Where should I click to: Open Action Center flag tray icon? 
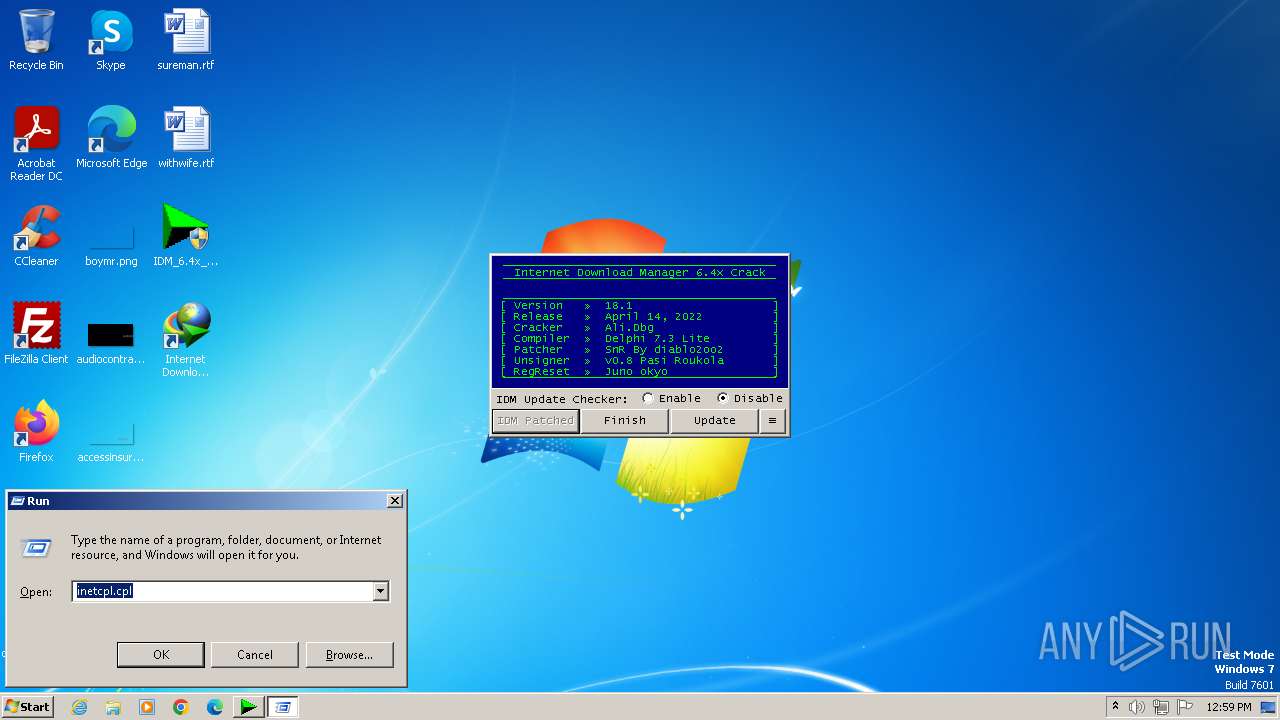pyautogui.click(x=1186, y=707)
